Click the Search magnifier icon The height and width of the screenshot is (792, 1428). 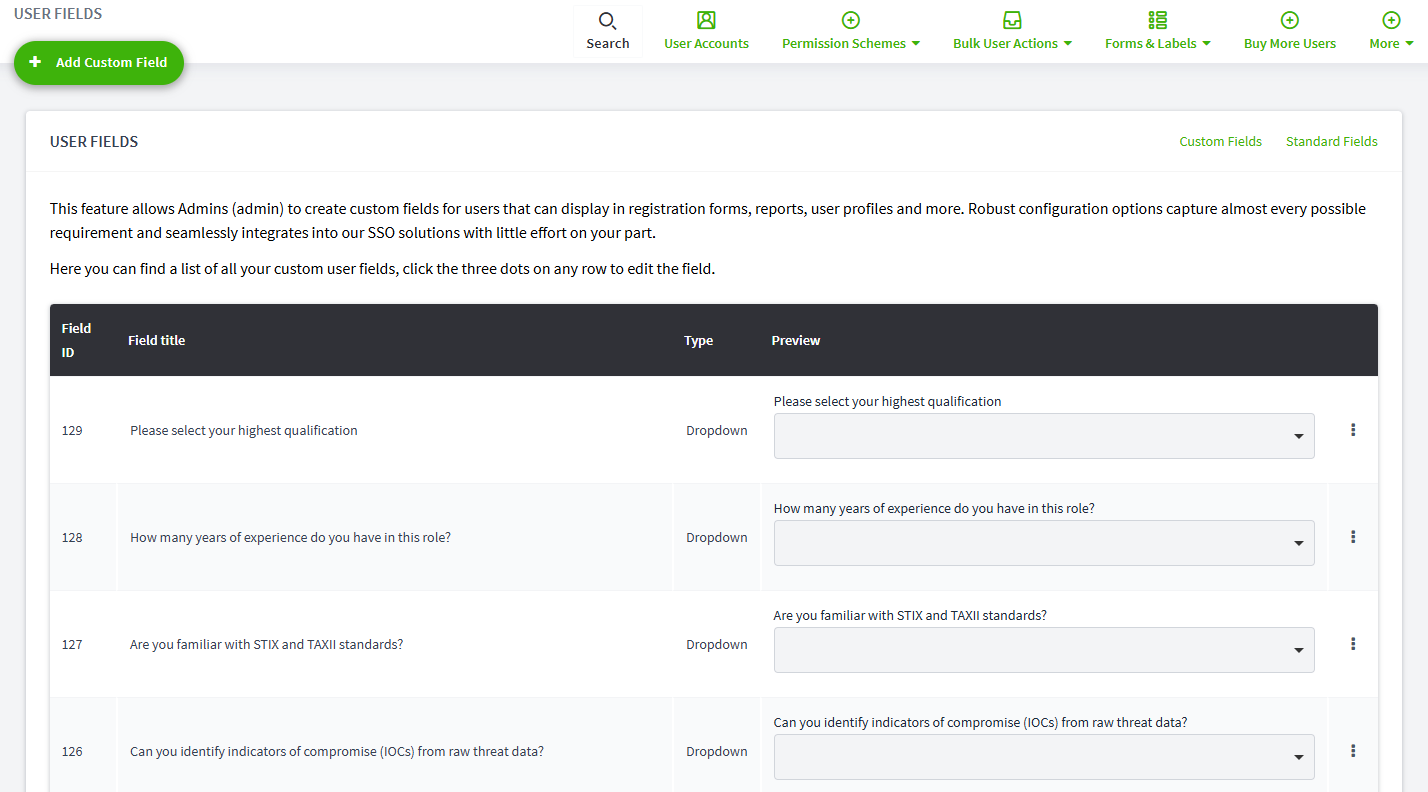(607, 21)
